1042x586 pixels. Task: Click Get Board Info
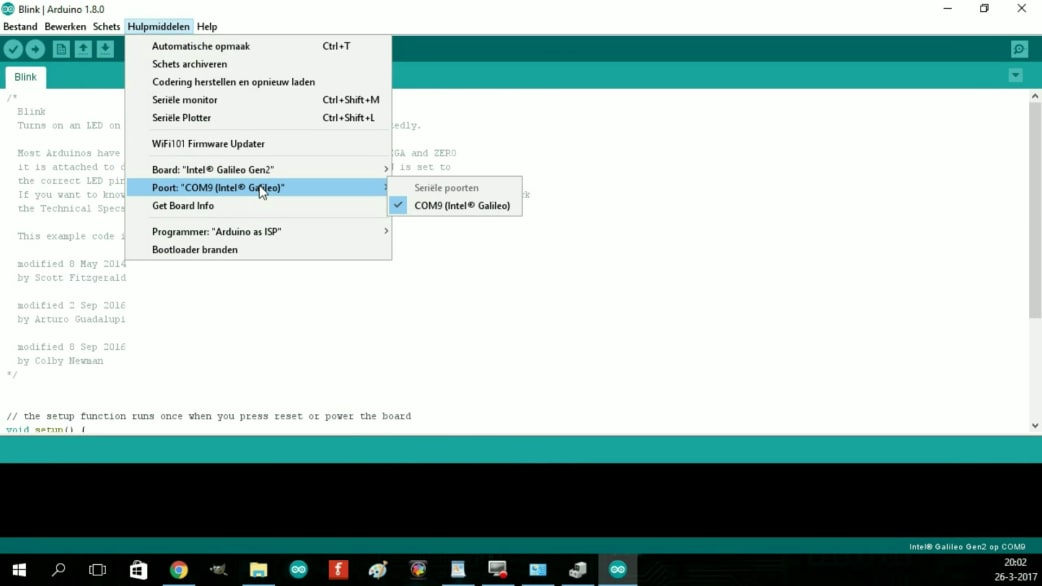pyautogui.click(x=259, y=205)
